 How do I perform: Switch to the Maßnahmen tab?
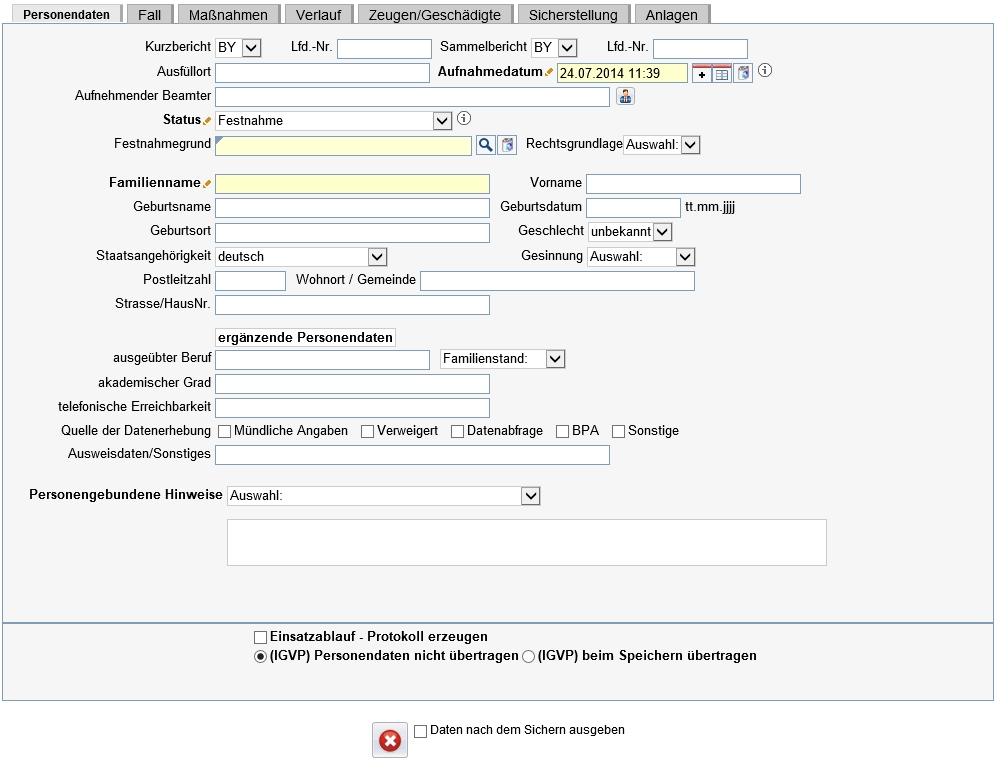pyautogui.click(x=228, y=15)
